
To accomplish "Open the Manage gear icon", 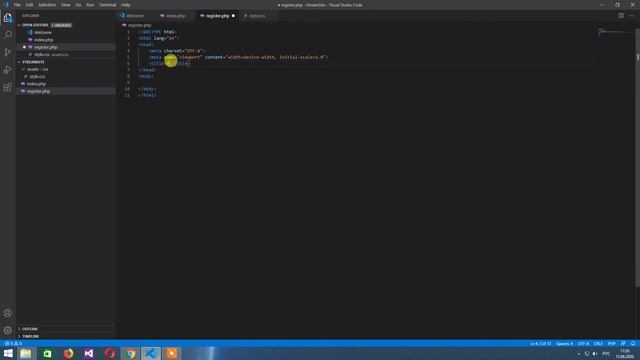I will [8, 330].
